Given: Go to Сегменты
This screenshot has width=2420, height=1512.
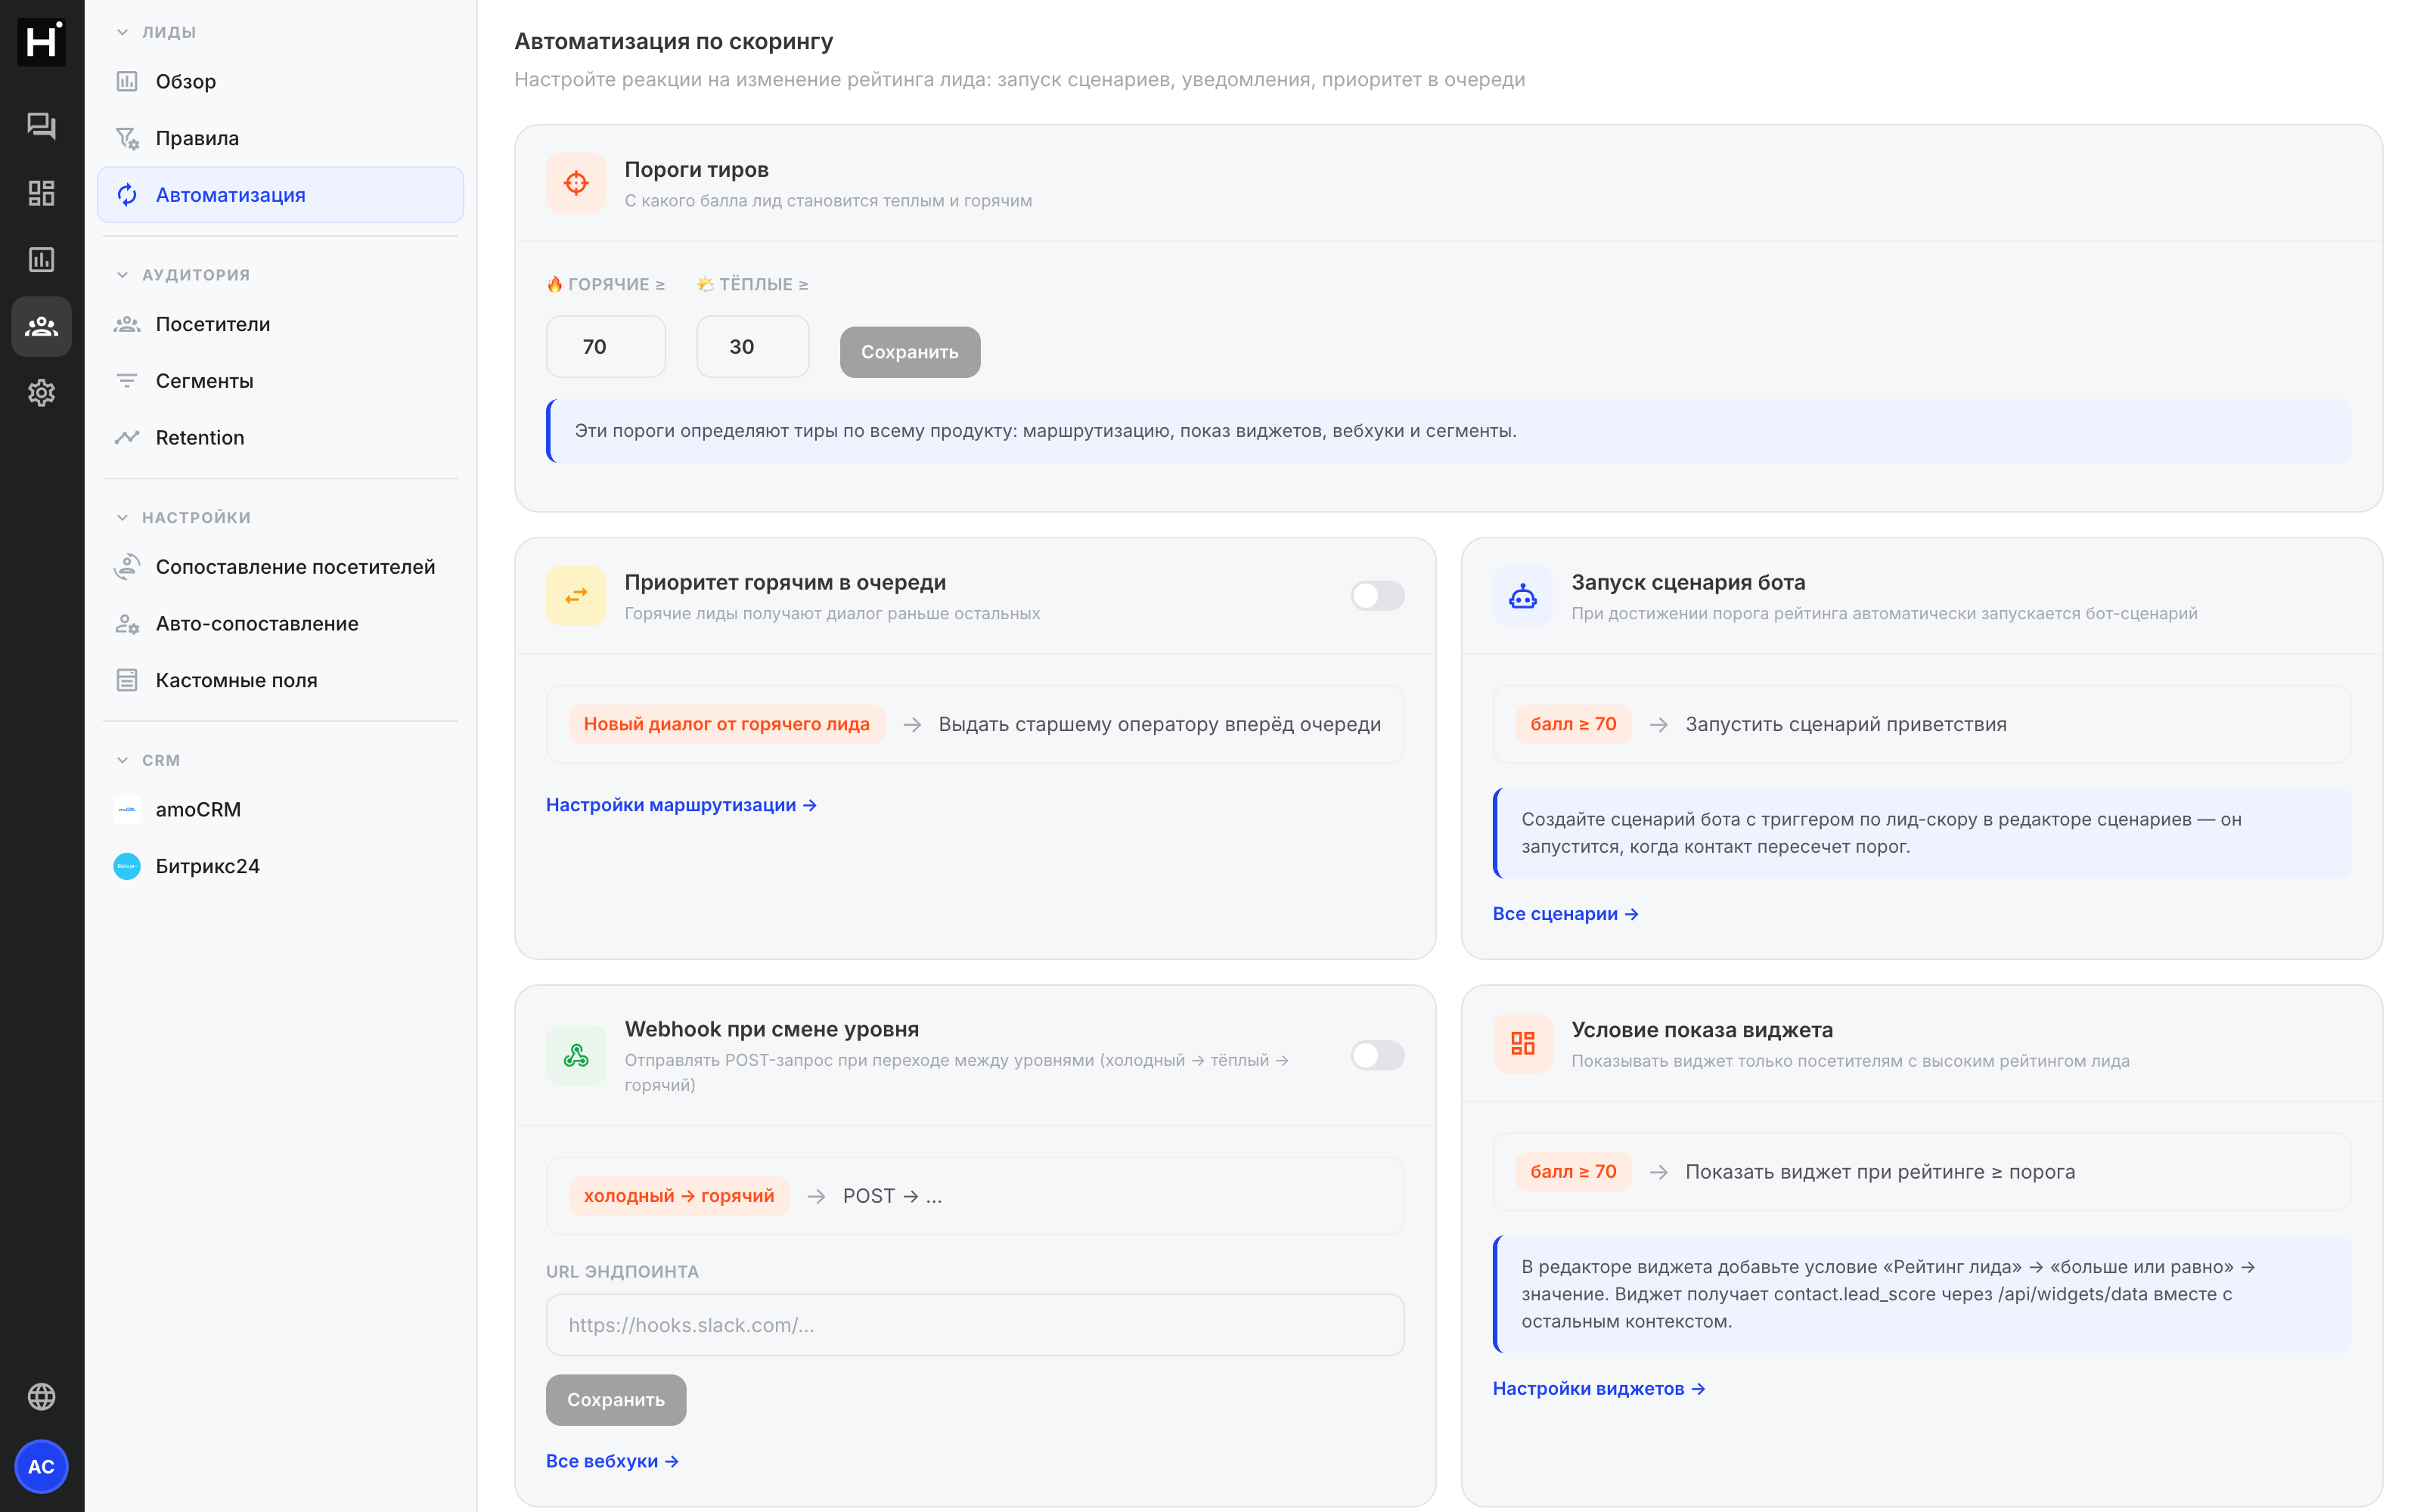Looking at the screenshot, I should tap(280, 381).
